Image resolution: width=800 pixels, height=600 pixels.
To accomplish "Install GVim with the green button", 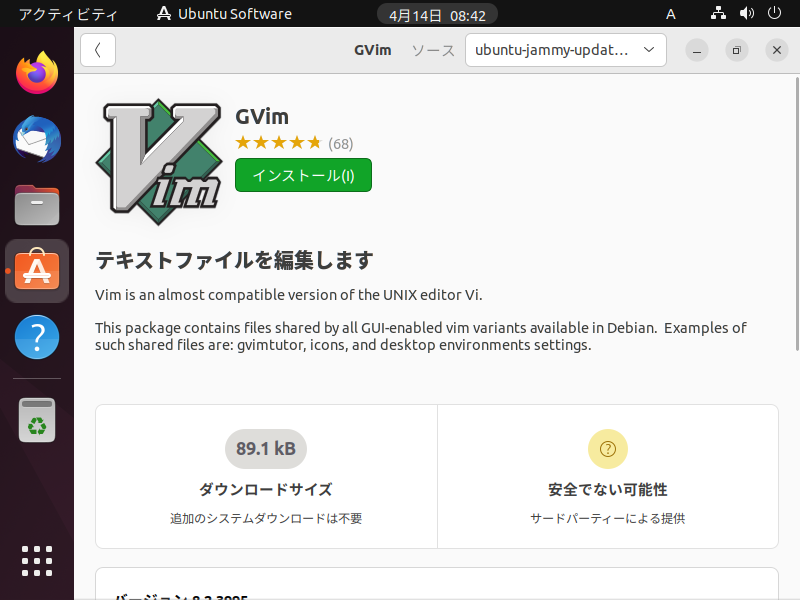I will click(x=304, y=175).
